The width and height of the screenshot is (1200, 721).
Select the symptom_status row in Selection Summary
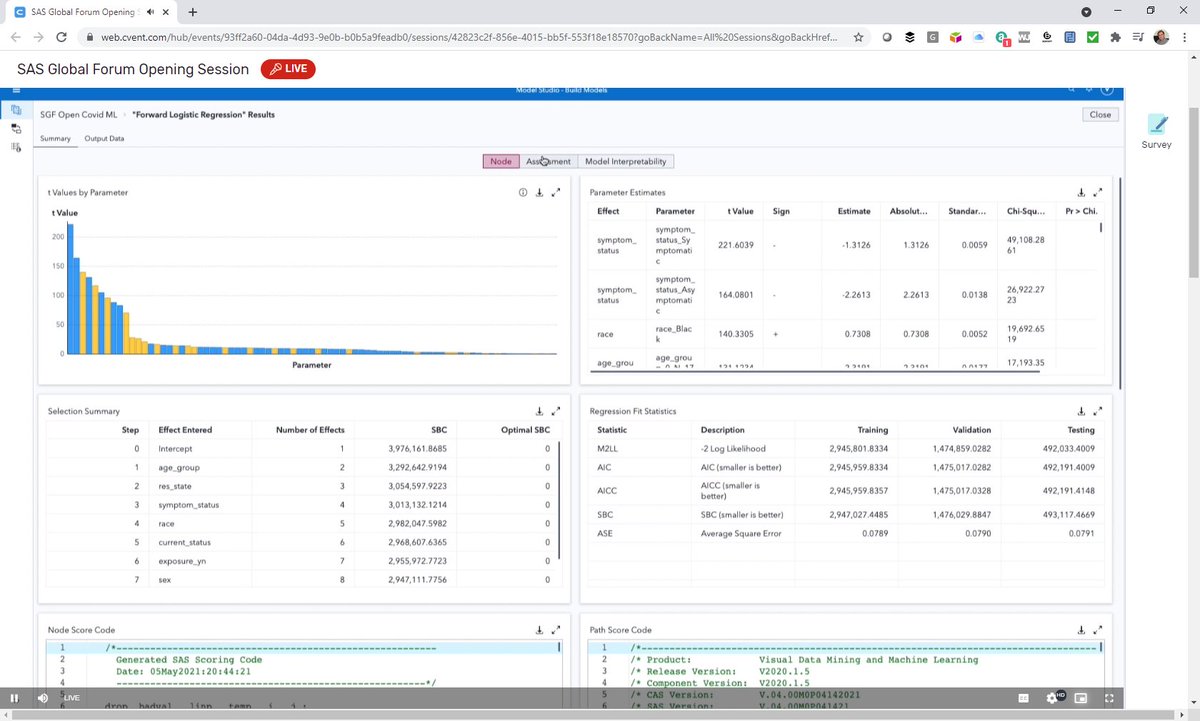click(303, 504)
